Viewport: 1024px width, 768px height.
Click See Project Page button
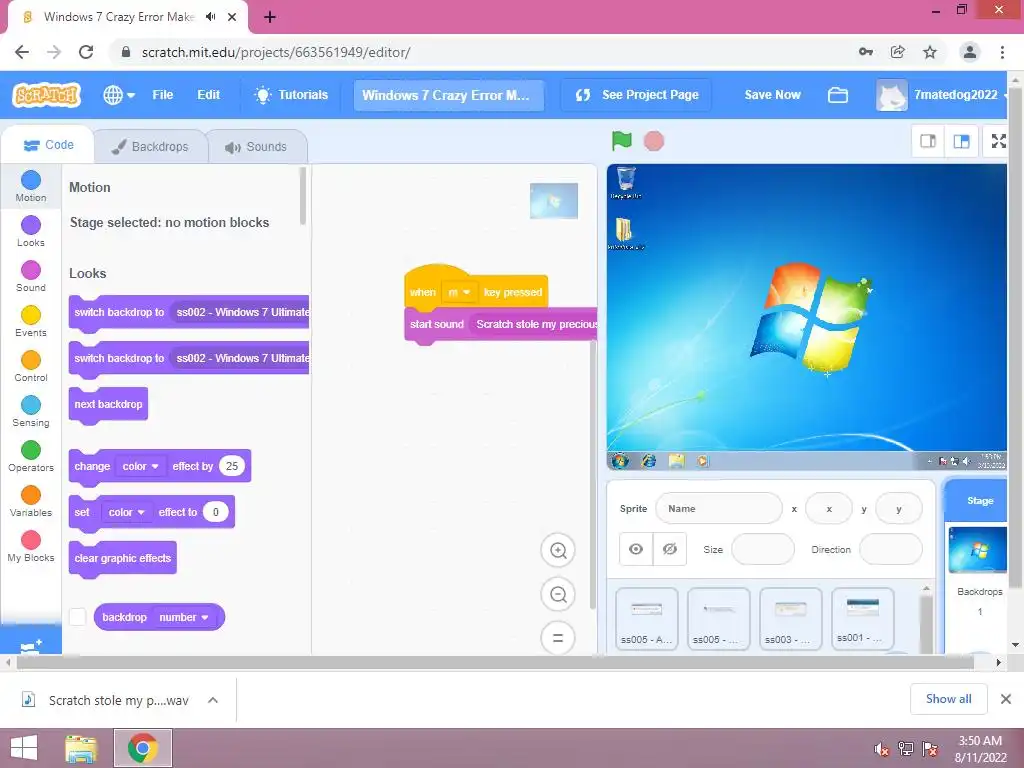coord(637,95)
